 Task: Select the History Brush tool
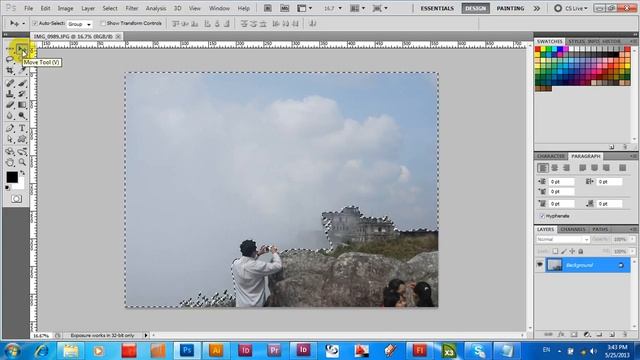(x=22, y=94)
